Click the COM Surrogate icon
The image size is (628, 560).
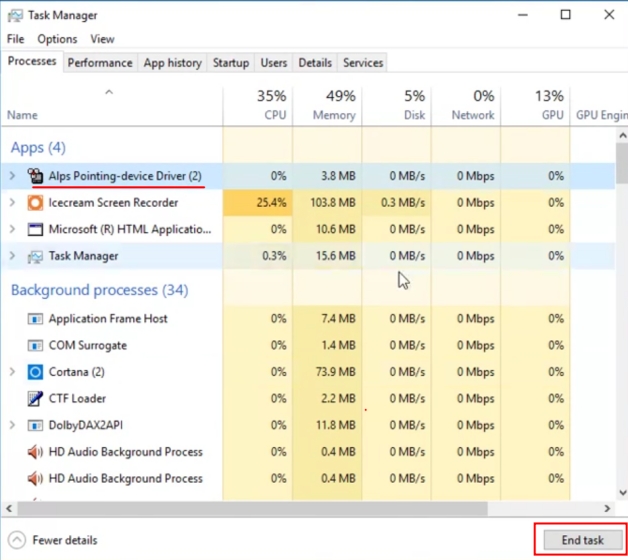point(35,345)
